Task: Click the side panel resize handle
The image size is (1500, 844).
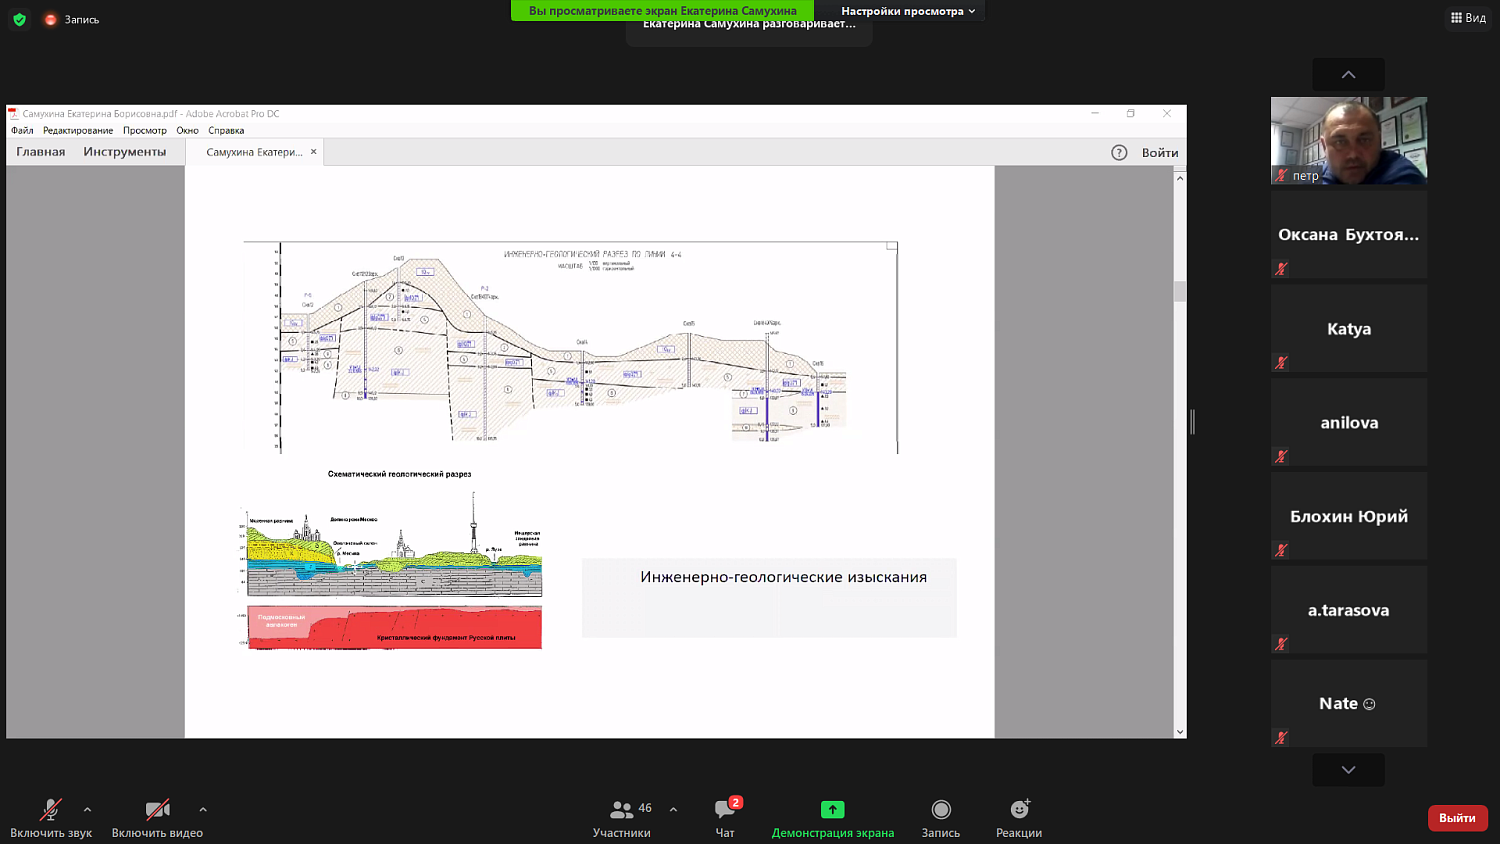Action: (x=1192, y=422)
